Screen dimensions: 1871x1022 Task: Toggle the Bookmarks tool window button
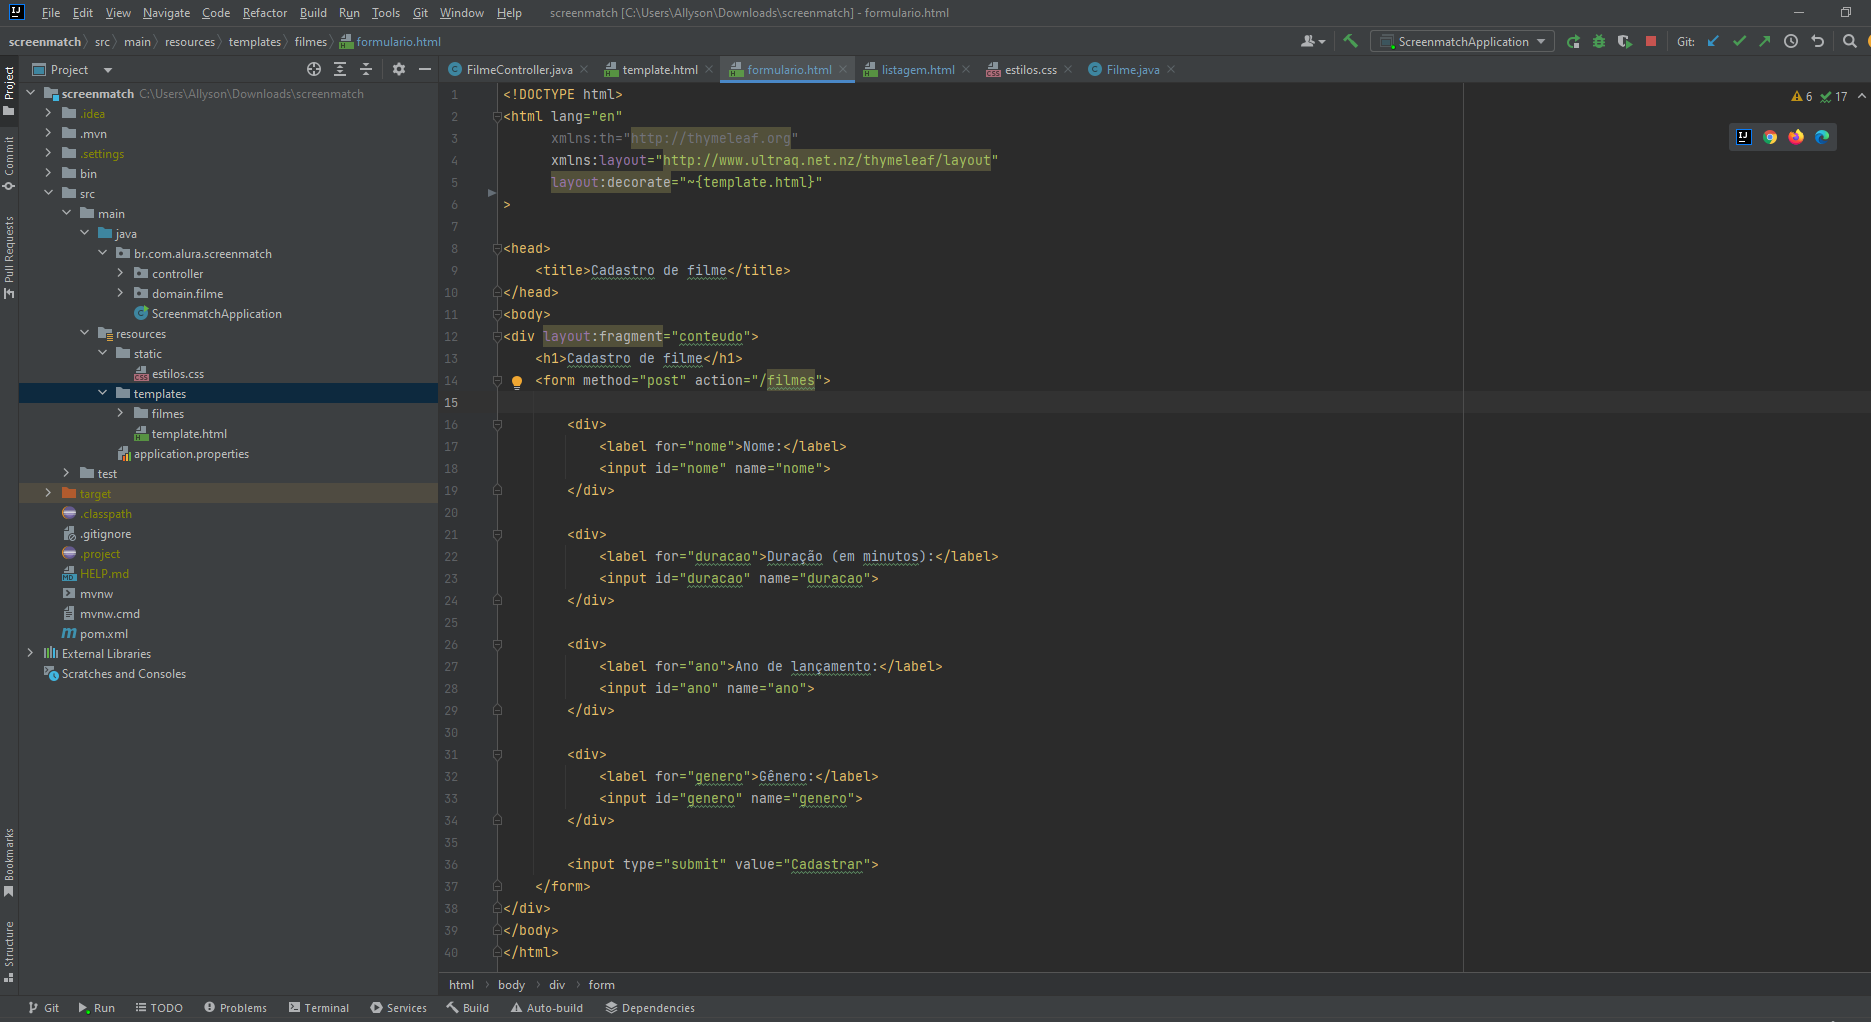pyautogui.click(x=9, y=862)
